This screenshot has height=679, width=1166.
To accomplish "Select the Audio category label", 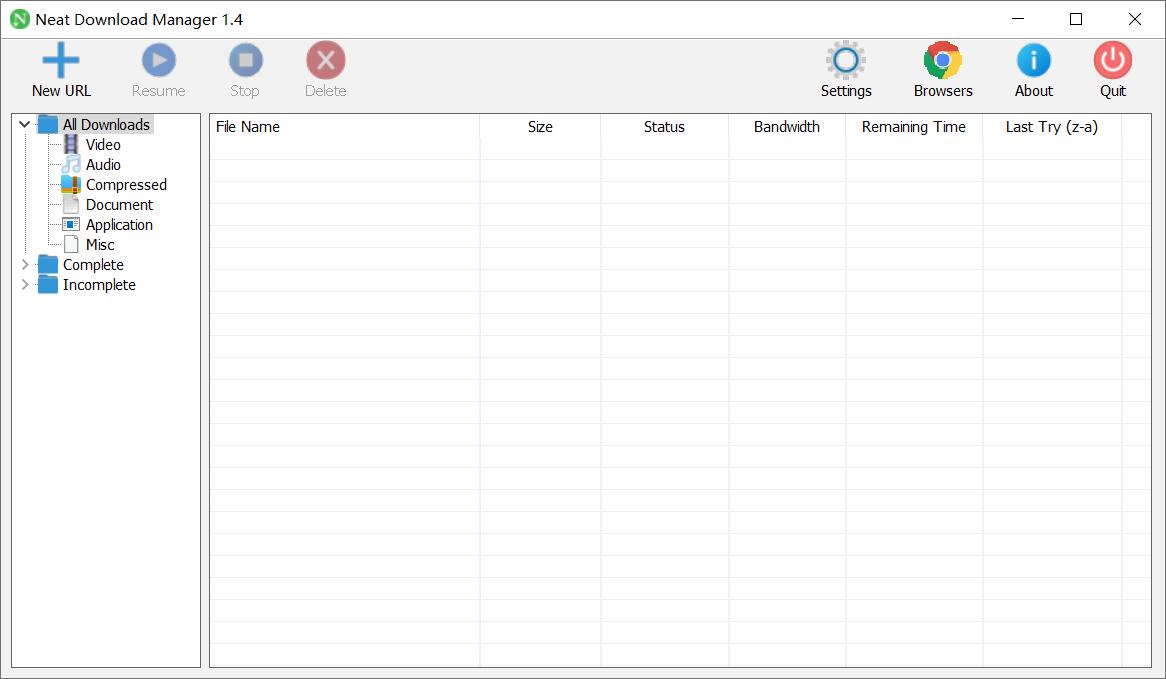I will [103, 165].
